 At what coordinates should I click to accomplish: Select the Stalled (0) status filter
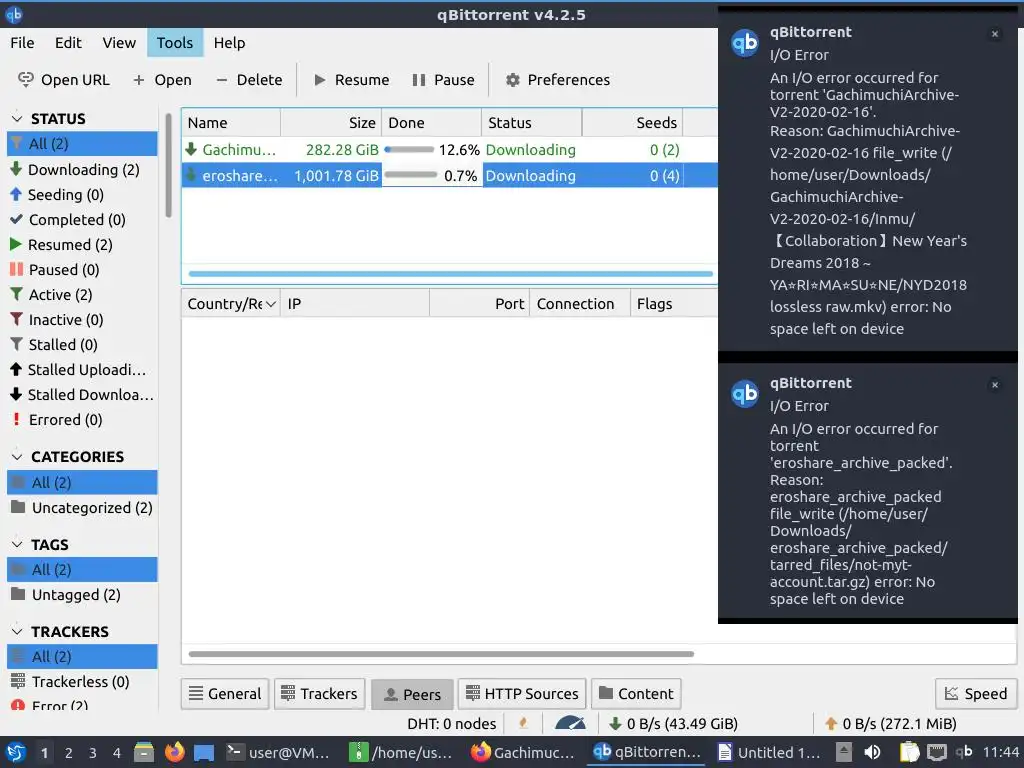click(82, 345)
